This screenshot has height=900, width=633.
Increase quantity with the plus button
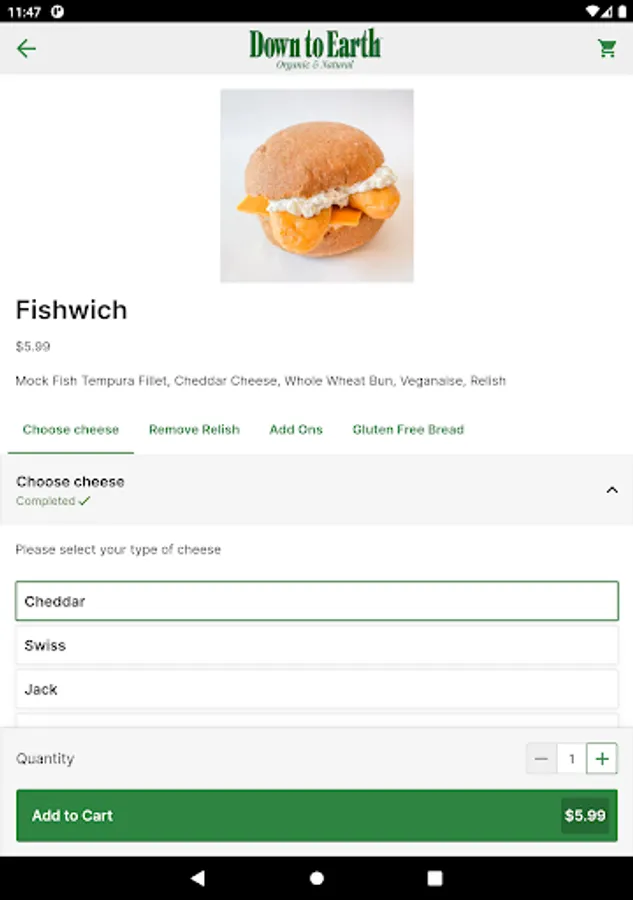(x=601, y=758)
